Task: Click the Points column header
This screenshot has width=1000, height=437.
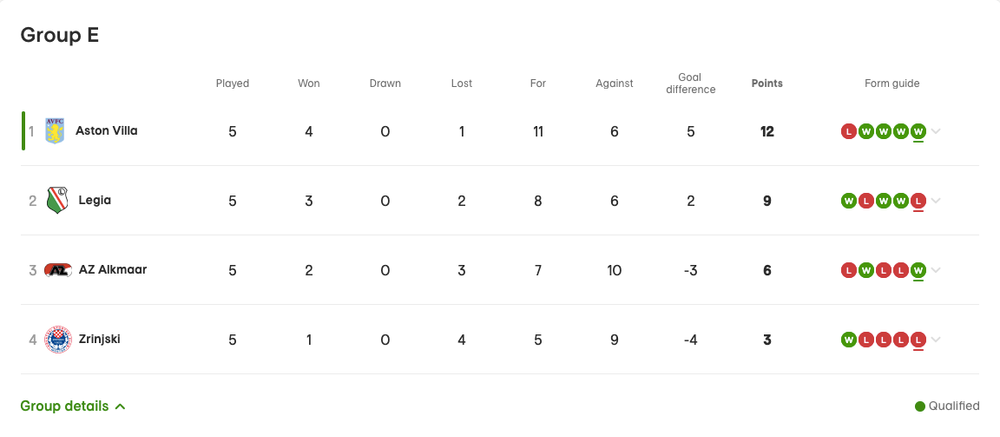Action: [767, 84]
